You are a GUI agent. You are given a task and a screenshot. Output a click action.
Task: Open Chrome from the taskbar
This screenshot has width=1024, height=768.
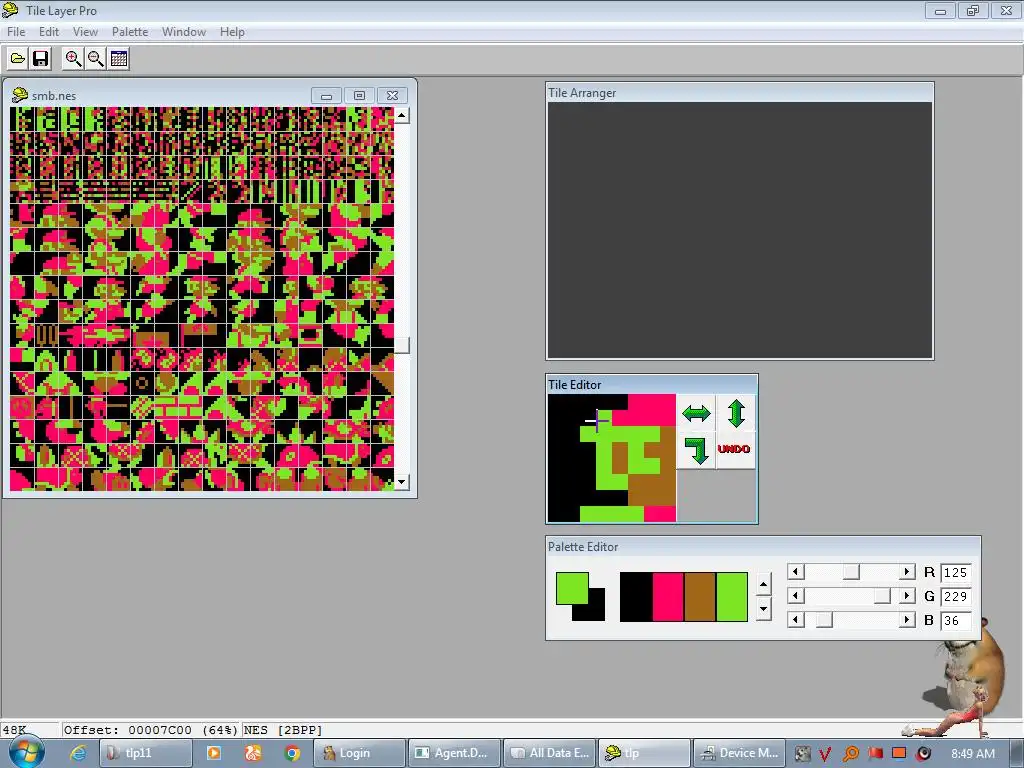(292, 753)
